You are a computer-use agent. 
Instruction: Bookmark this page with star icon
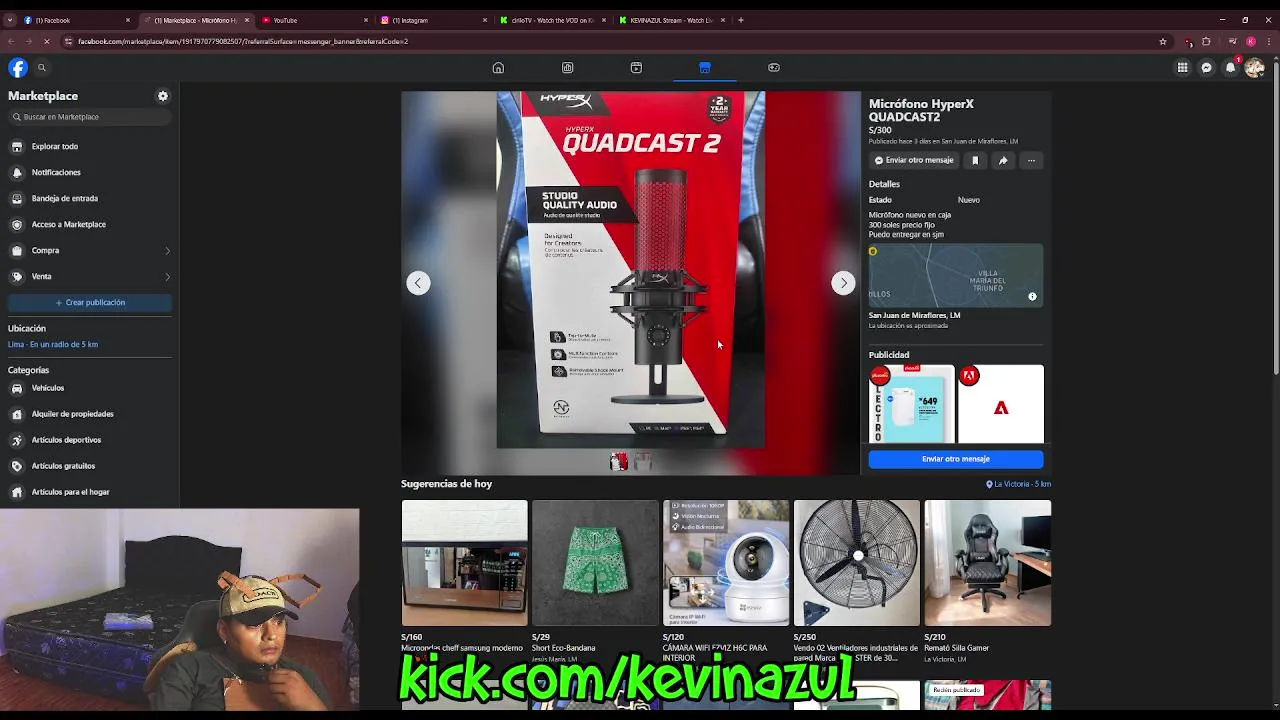[1163, 41]
